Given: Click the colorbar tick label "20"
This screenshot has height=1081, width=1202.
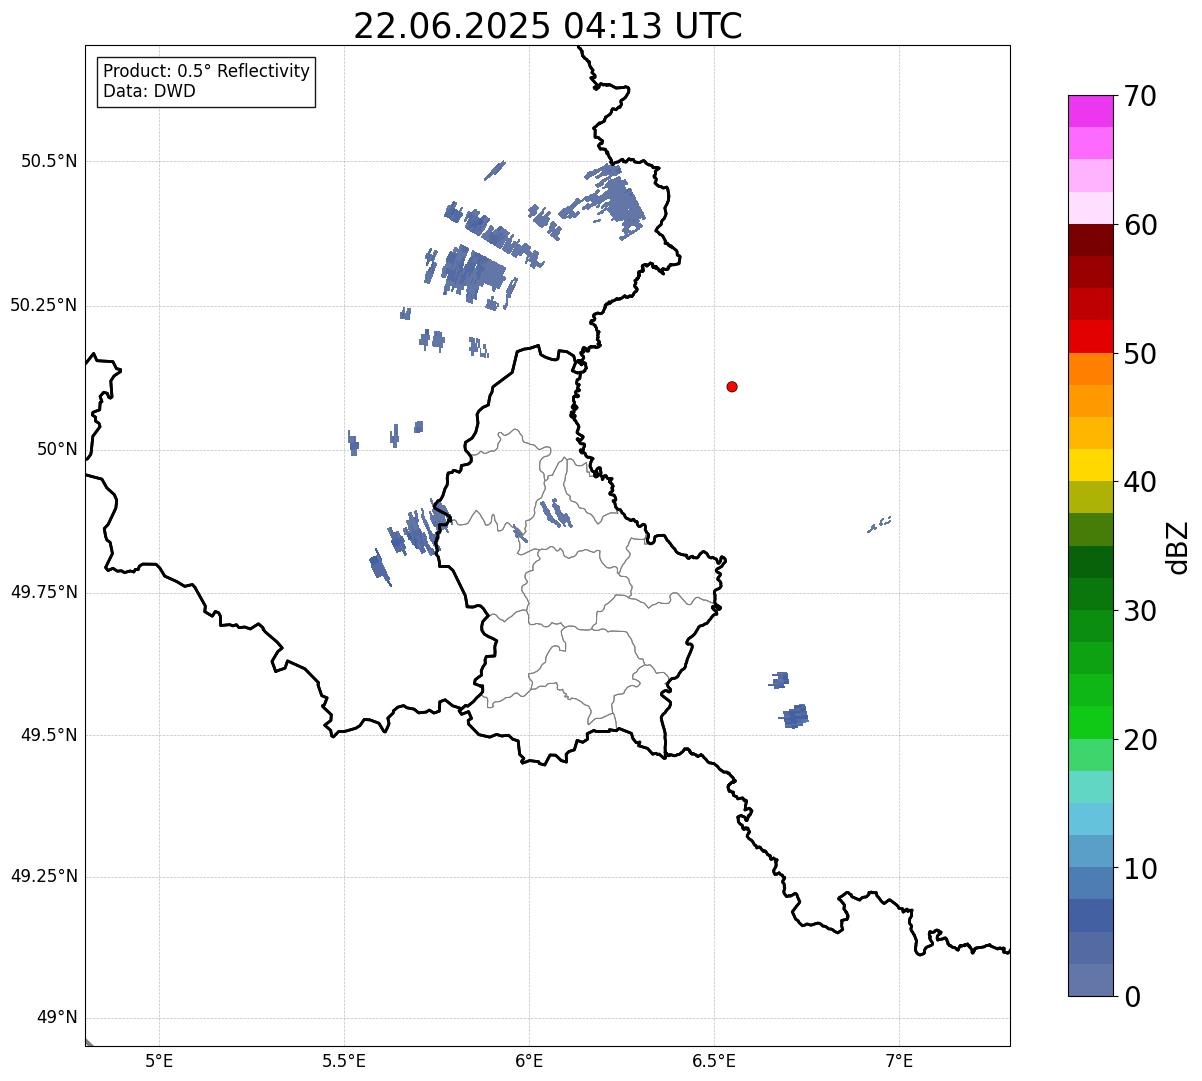Looking at the screenshot, I should [1139, 740].
